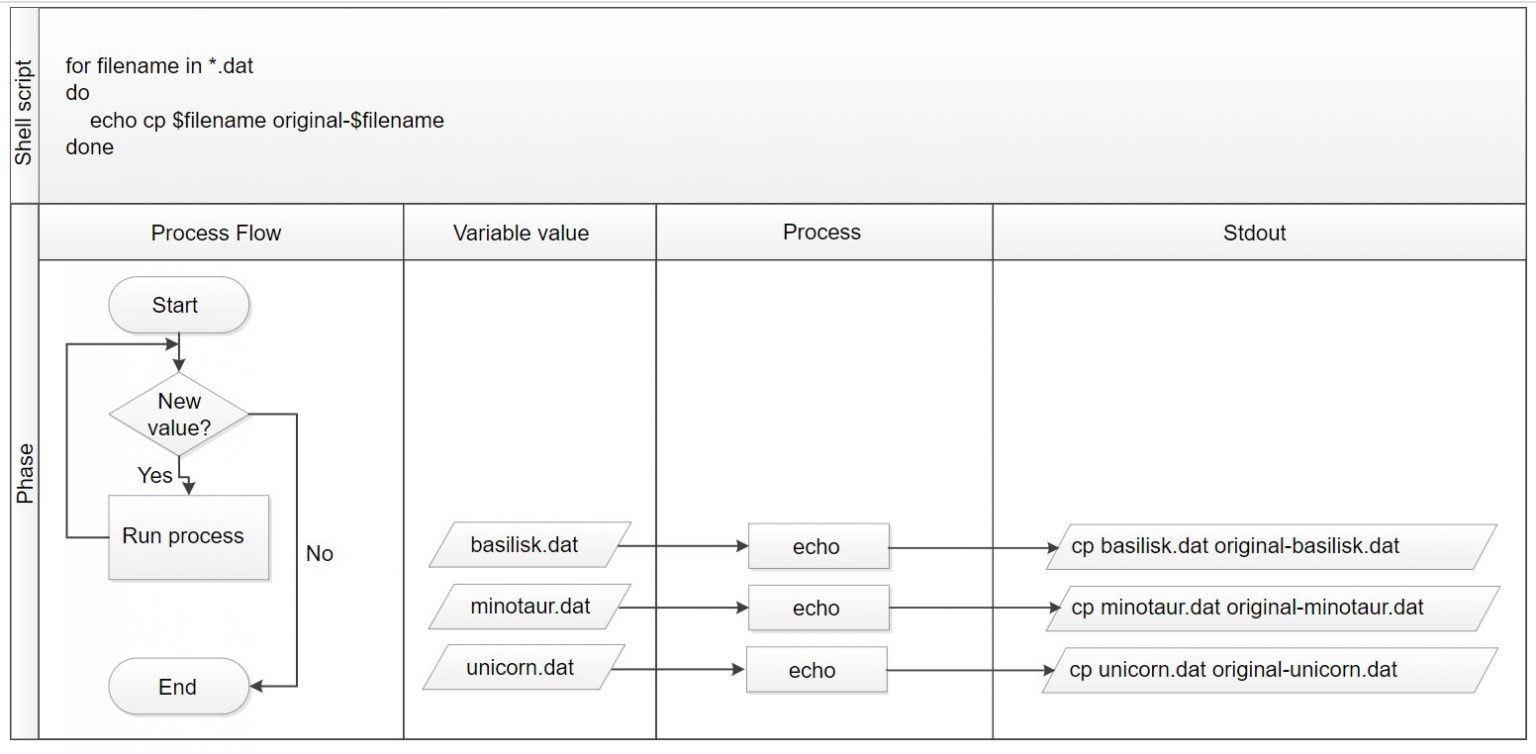Screen dimensions: 1536x754
Task: Select 'cp basilisk.dat original-basilisk.dat' output shape
Action: (1270, 547)
